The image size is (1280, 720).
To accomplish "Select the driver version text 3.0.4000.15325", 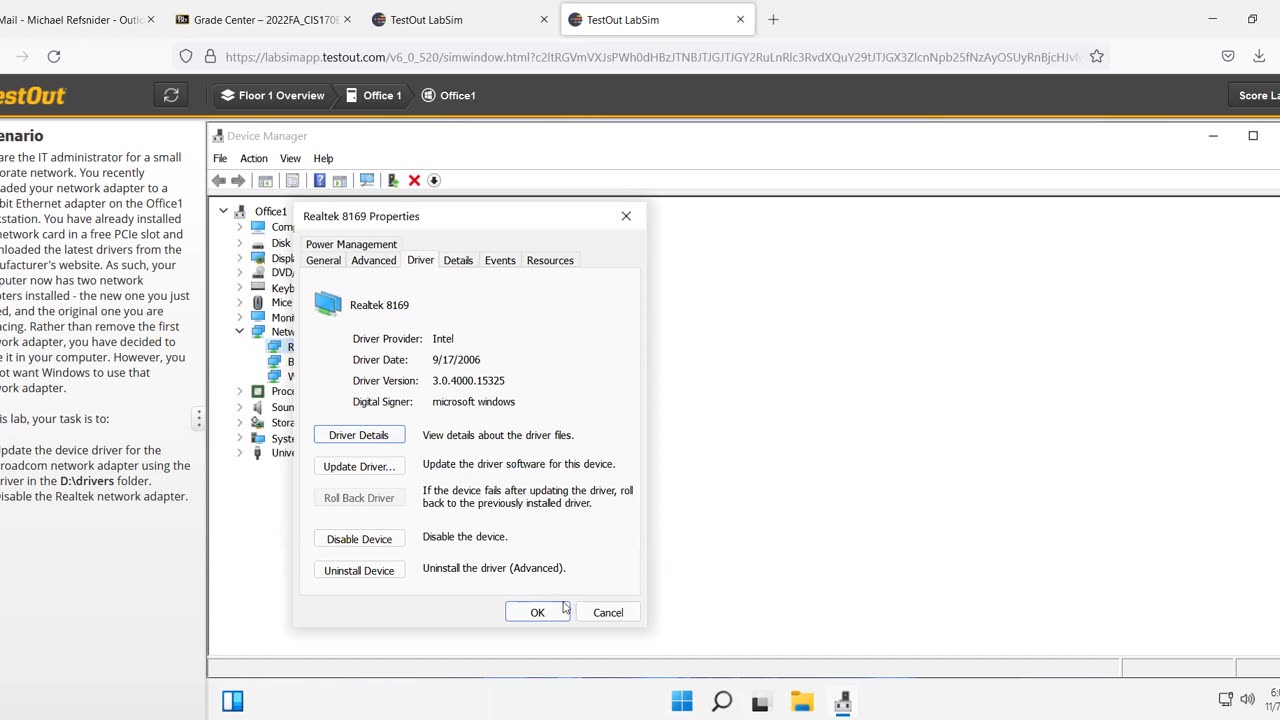I will (468, 381).
